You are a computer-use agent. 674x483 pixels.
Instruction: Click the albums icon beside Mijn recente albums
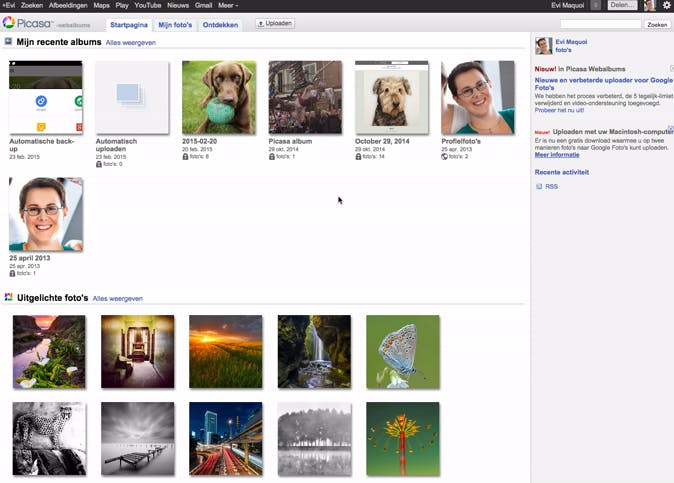coord(8,41)
